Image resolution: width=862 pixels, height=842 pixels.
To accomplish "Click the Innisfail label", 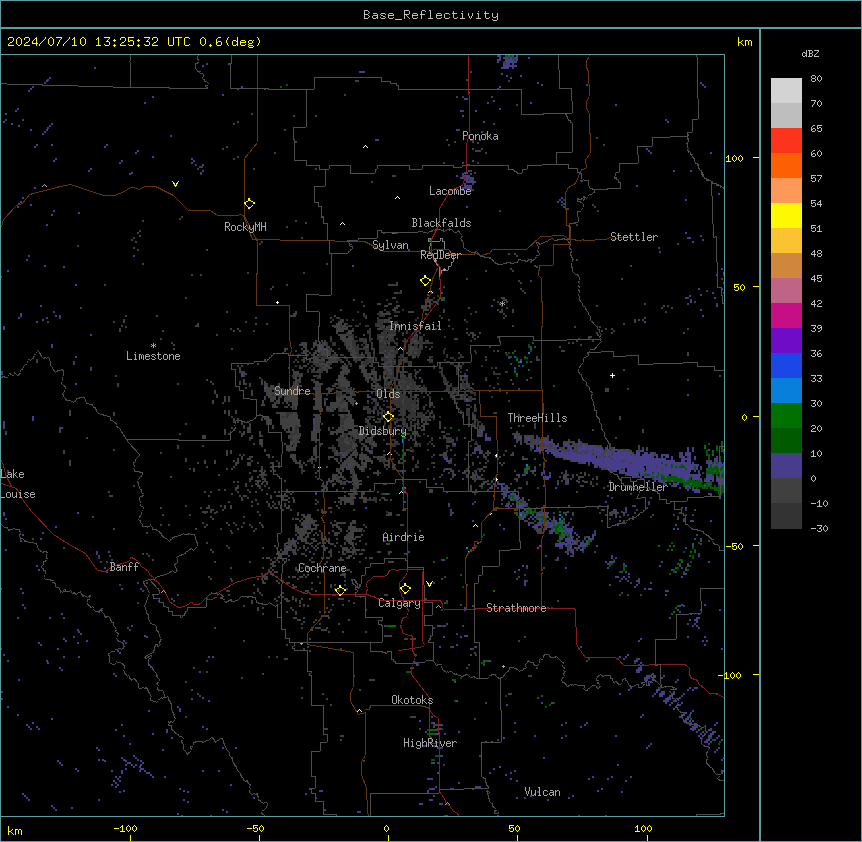I will tap(415, 326).
